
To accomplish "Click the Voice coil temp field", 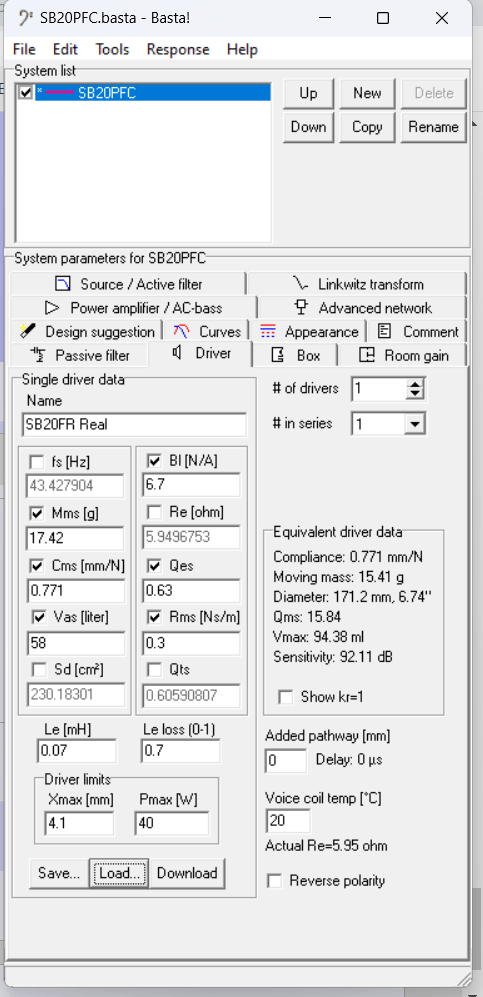I will point(289,821).
